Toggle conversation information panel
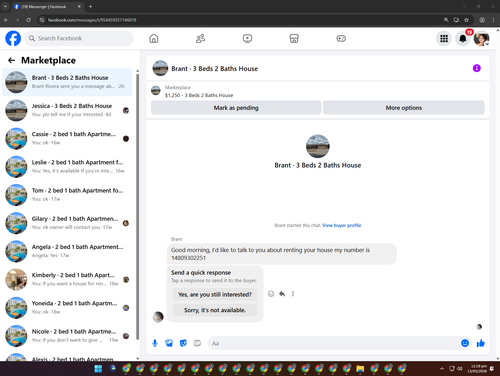500x376 pixels. [x=477, y=68]
